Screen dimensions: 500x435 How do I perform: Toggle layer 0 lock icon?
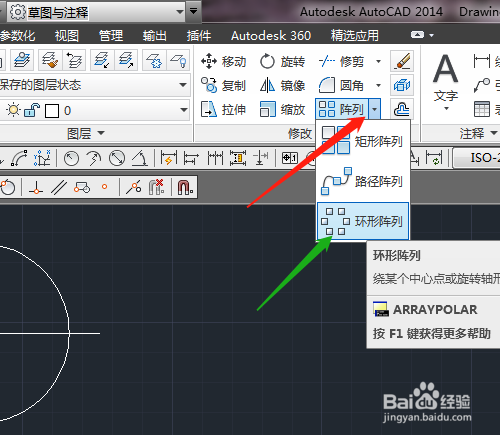(32, 110)
